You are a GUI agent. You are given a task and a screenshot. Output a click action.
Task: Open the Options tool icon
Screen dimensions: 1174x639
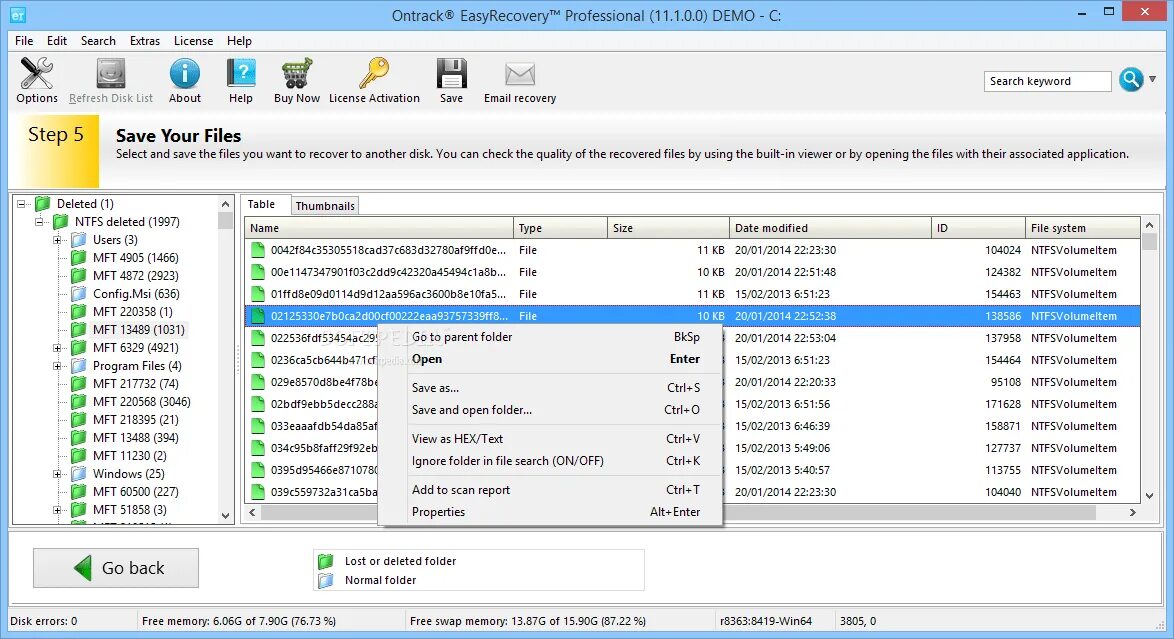(36, 74)
